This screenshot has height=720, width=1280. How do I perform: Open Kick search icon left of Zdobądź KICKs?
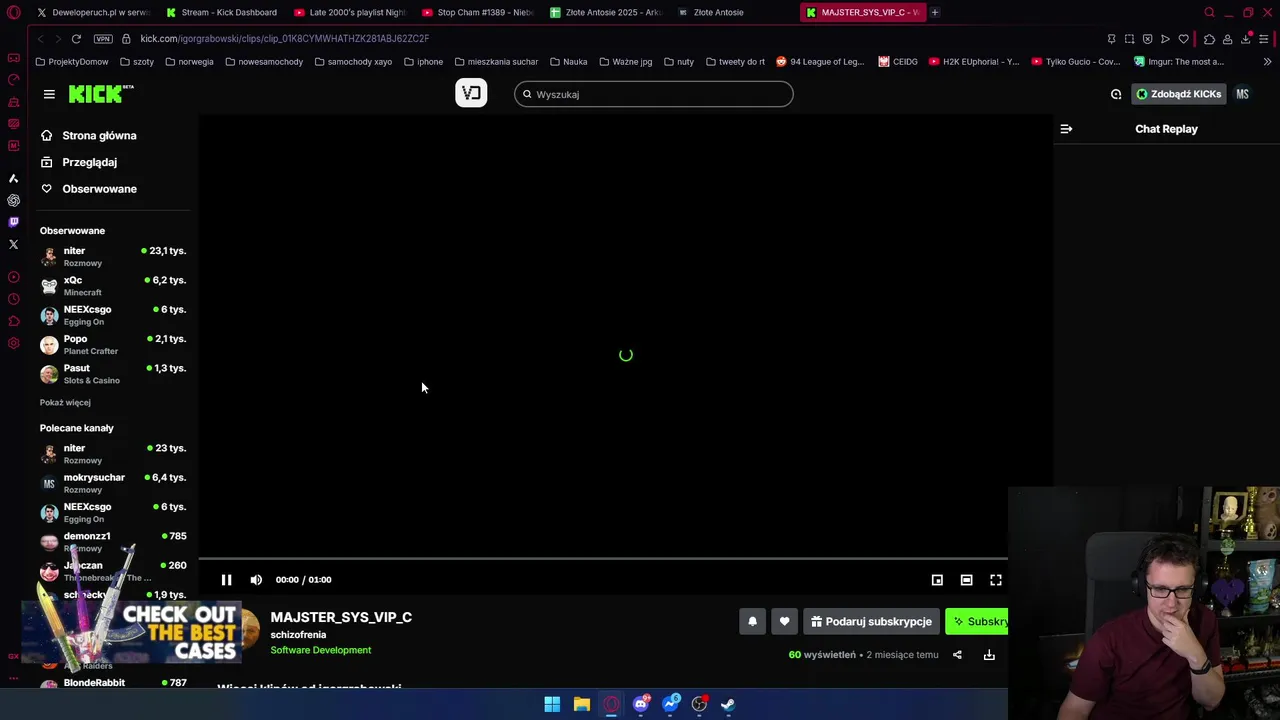[1116, 94]
